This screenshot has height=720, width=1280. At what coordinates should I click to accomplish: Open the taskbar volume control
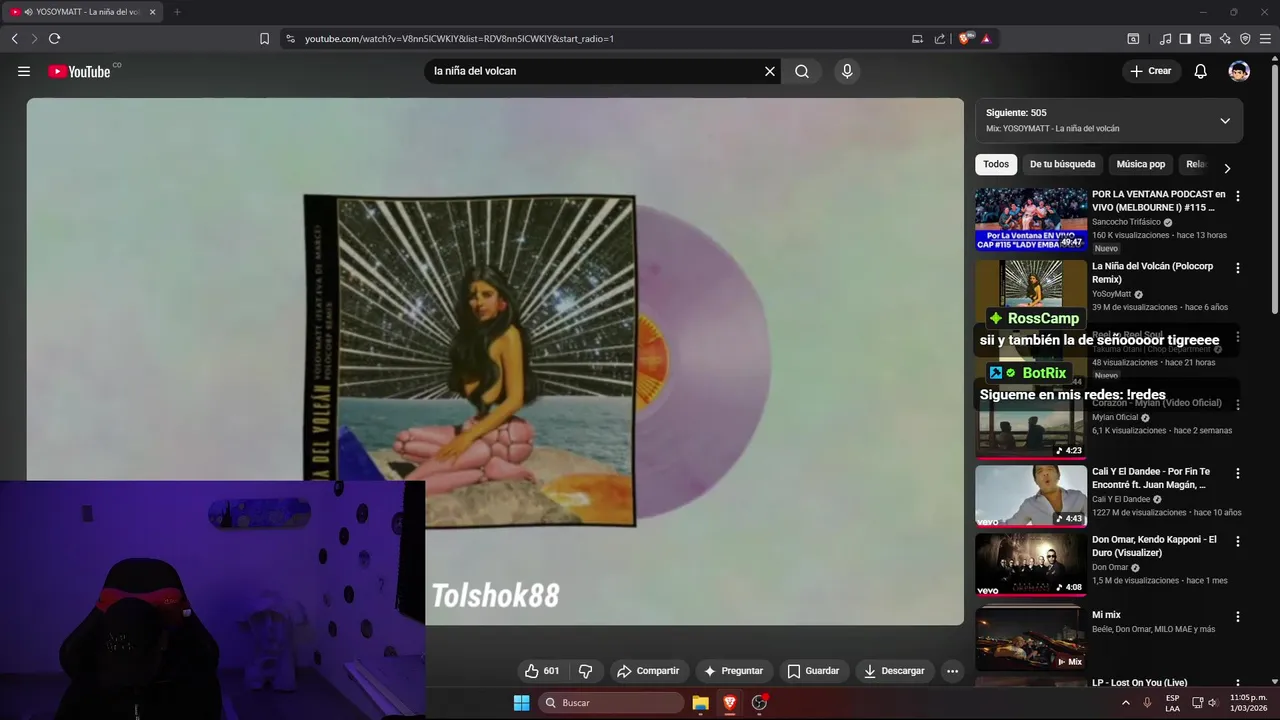tap(1212, 703)
